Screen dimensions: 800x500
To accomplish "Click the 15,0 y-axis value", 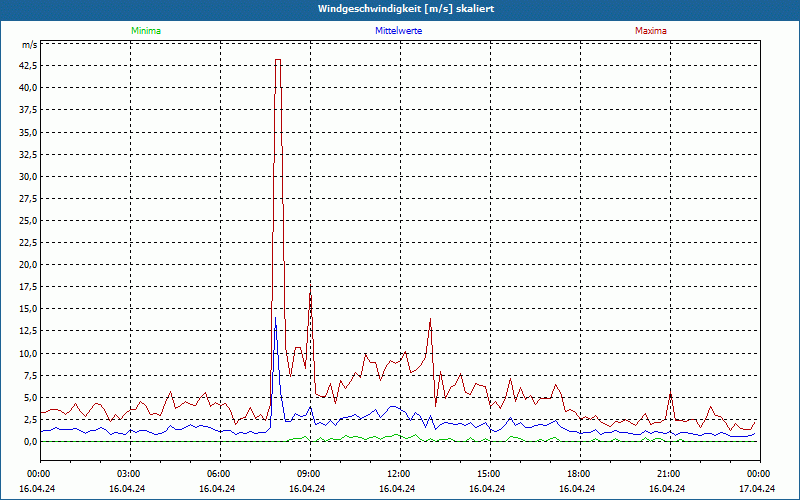I will click(x=28, y=309).
